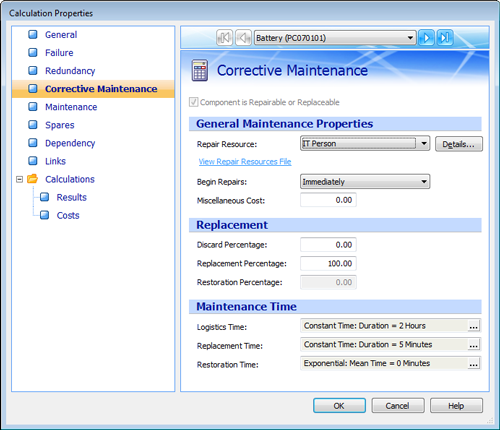Viewport: 500px width, 430px height.
Task: Open Replacement Time ellipsis editor
Action: pos(474,345)
